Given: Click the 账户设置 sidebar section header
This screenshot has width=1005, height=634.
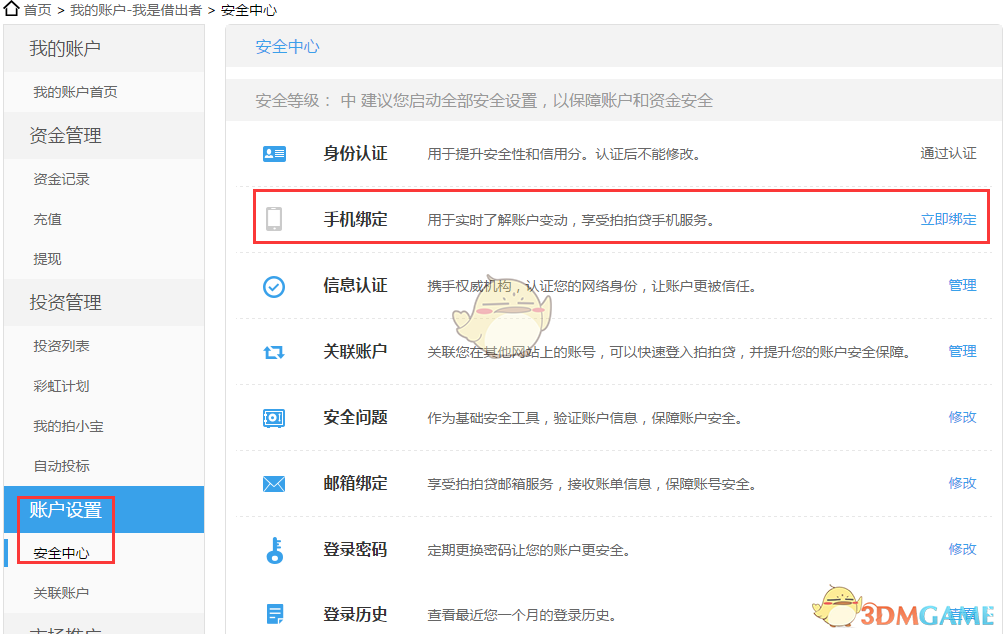Looking at the screenshot, I should (104, 510).
